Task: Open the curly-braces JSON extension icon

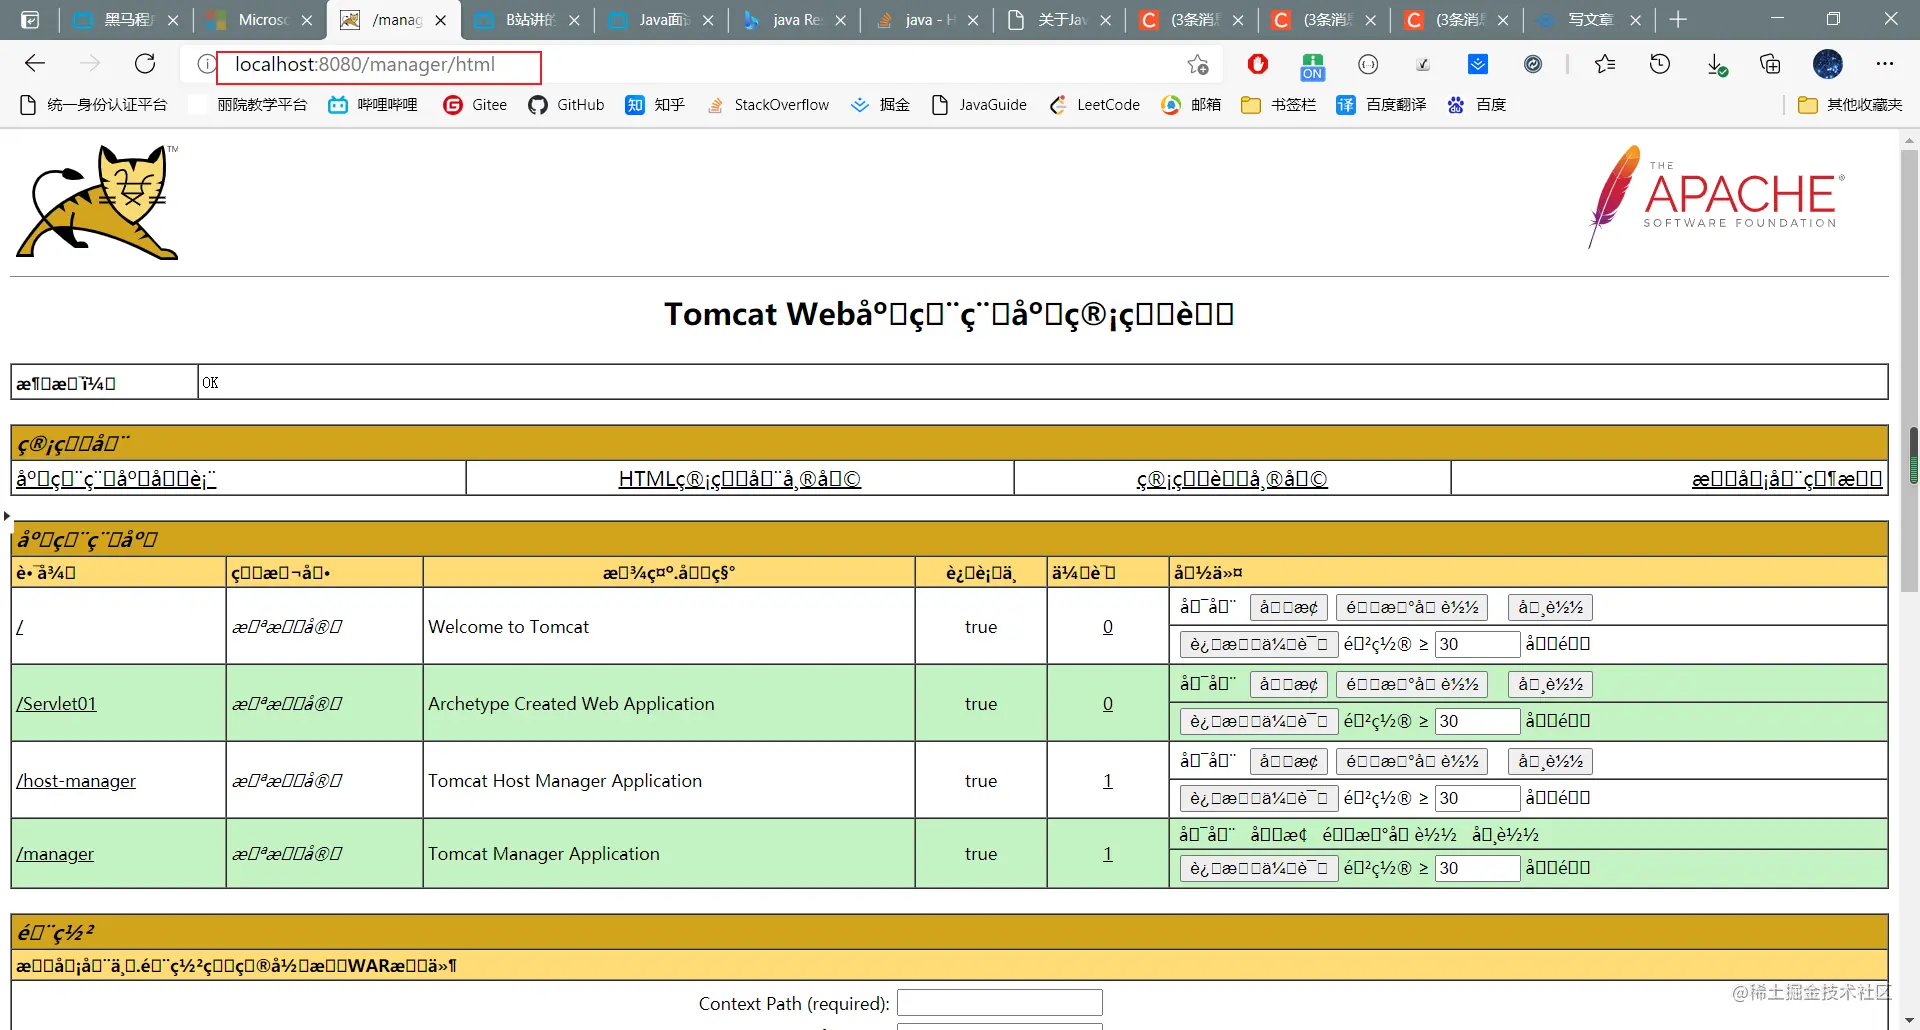Action: (1368, 64)
